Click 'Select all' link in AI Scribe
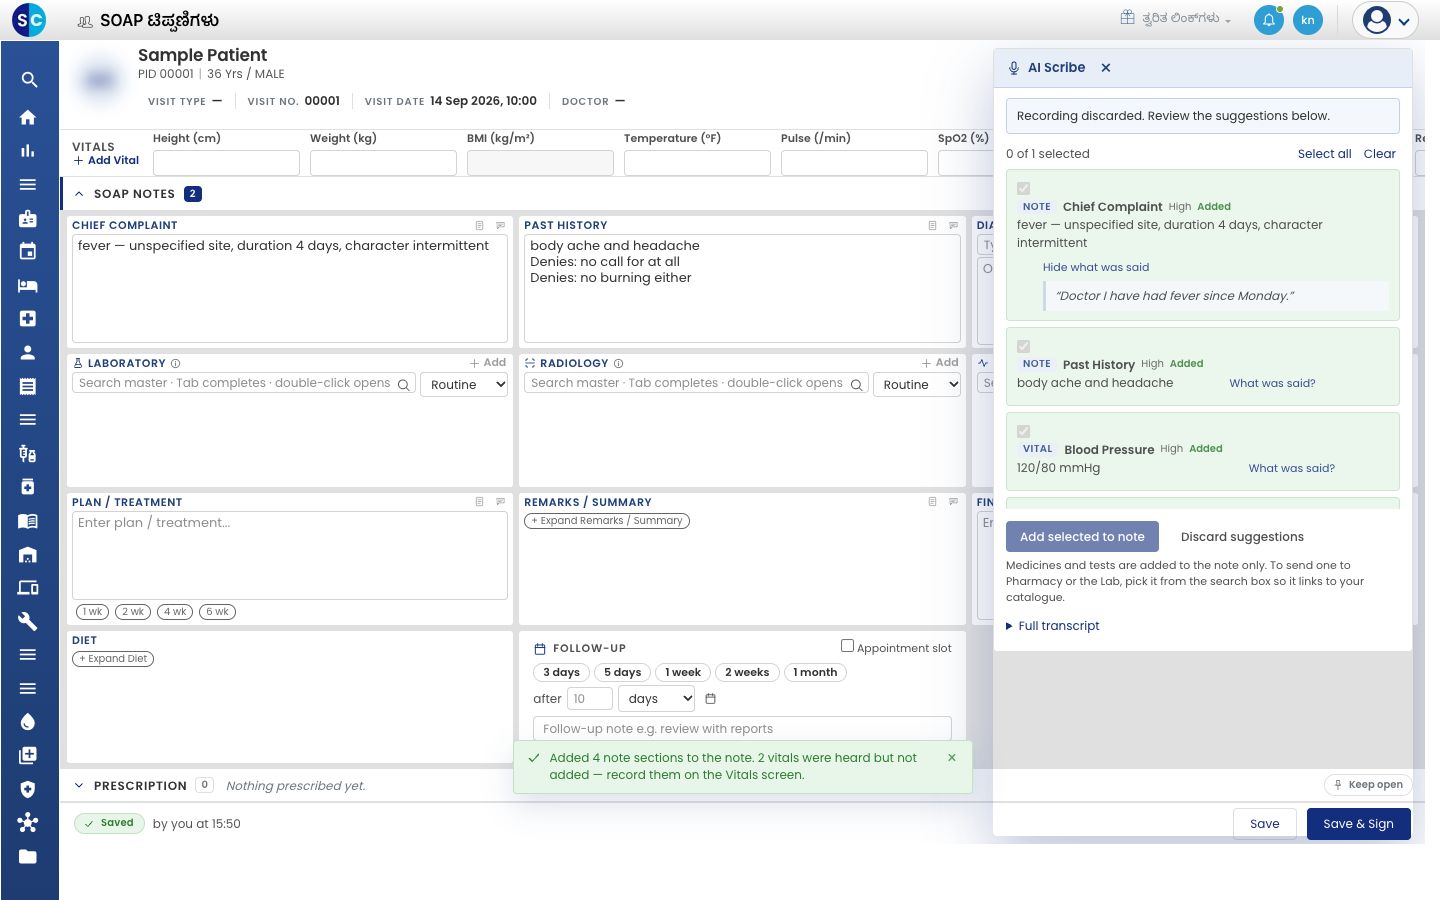Image resolution: width=1440 pixels, height=900 pixels. pyautogui.click(x=1324, y=154)
